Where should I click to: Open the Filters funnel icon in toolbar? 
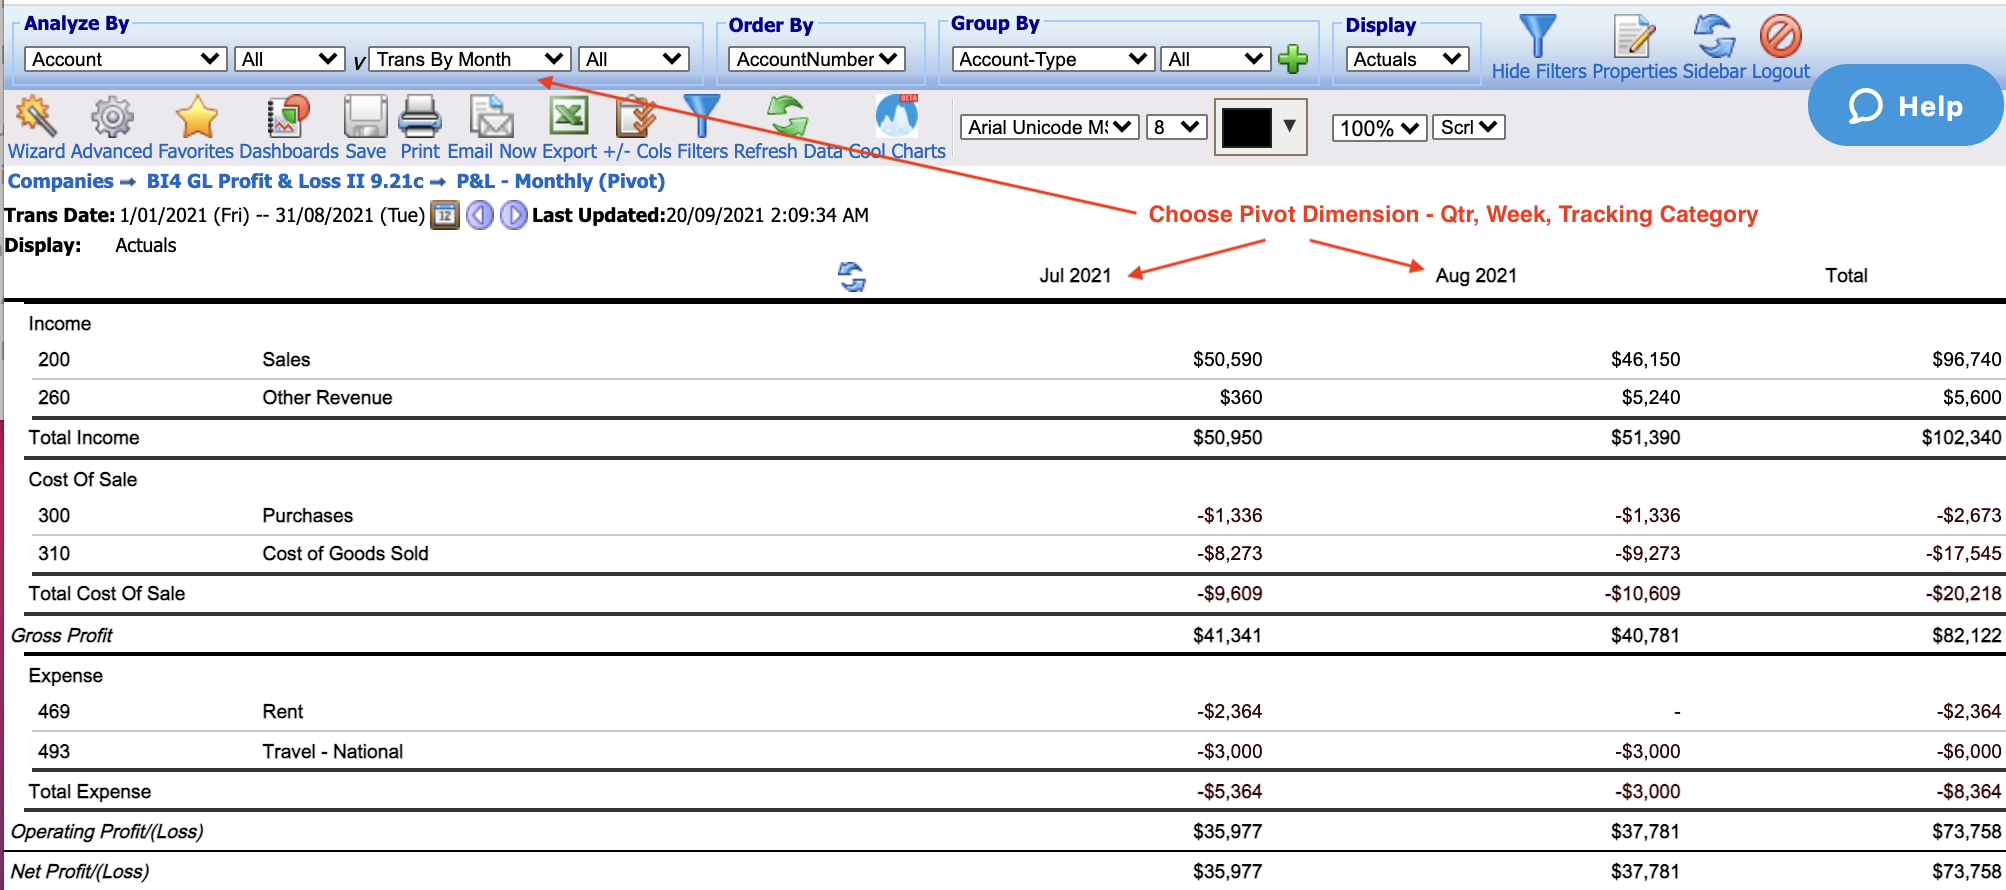tap(702, 116)
